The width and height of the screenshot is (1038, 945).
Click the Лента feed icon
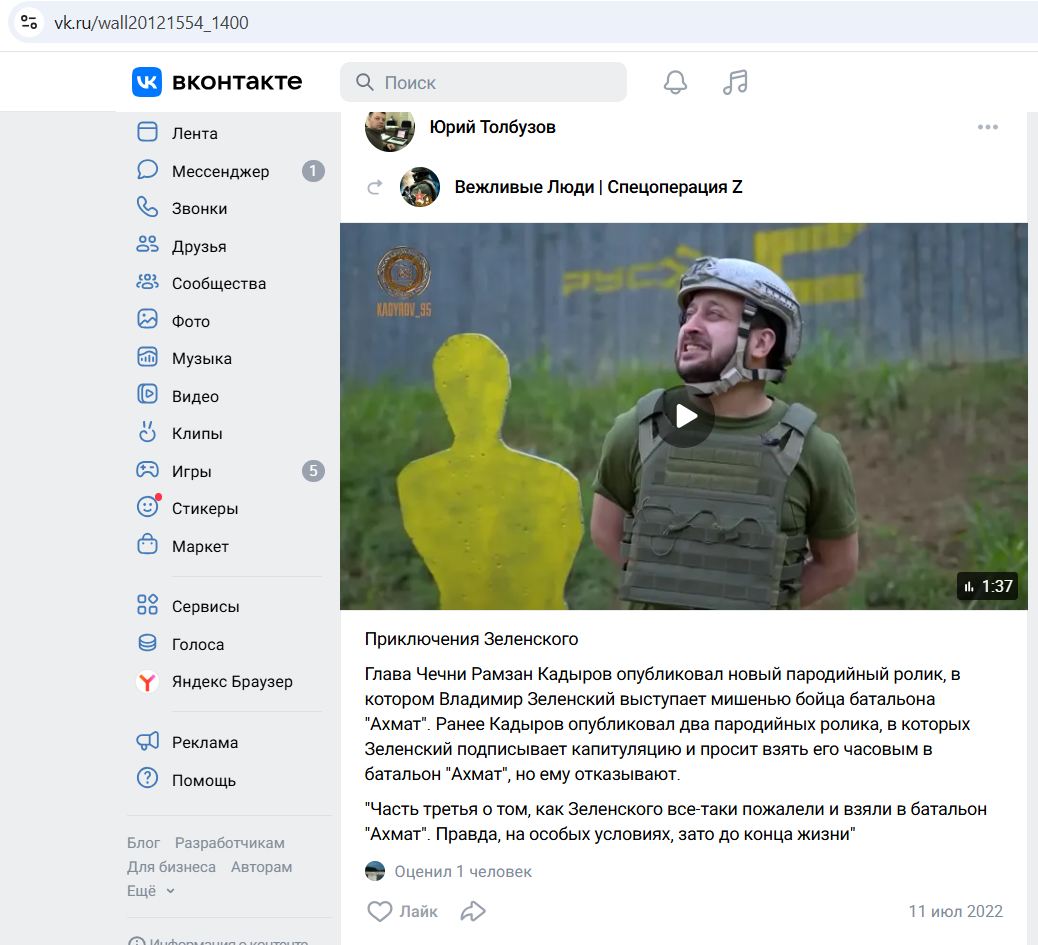pyautogui.click(x=147, y=132)
